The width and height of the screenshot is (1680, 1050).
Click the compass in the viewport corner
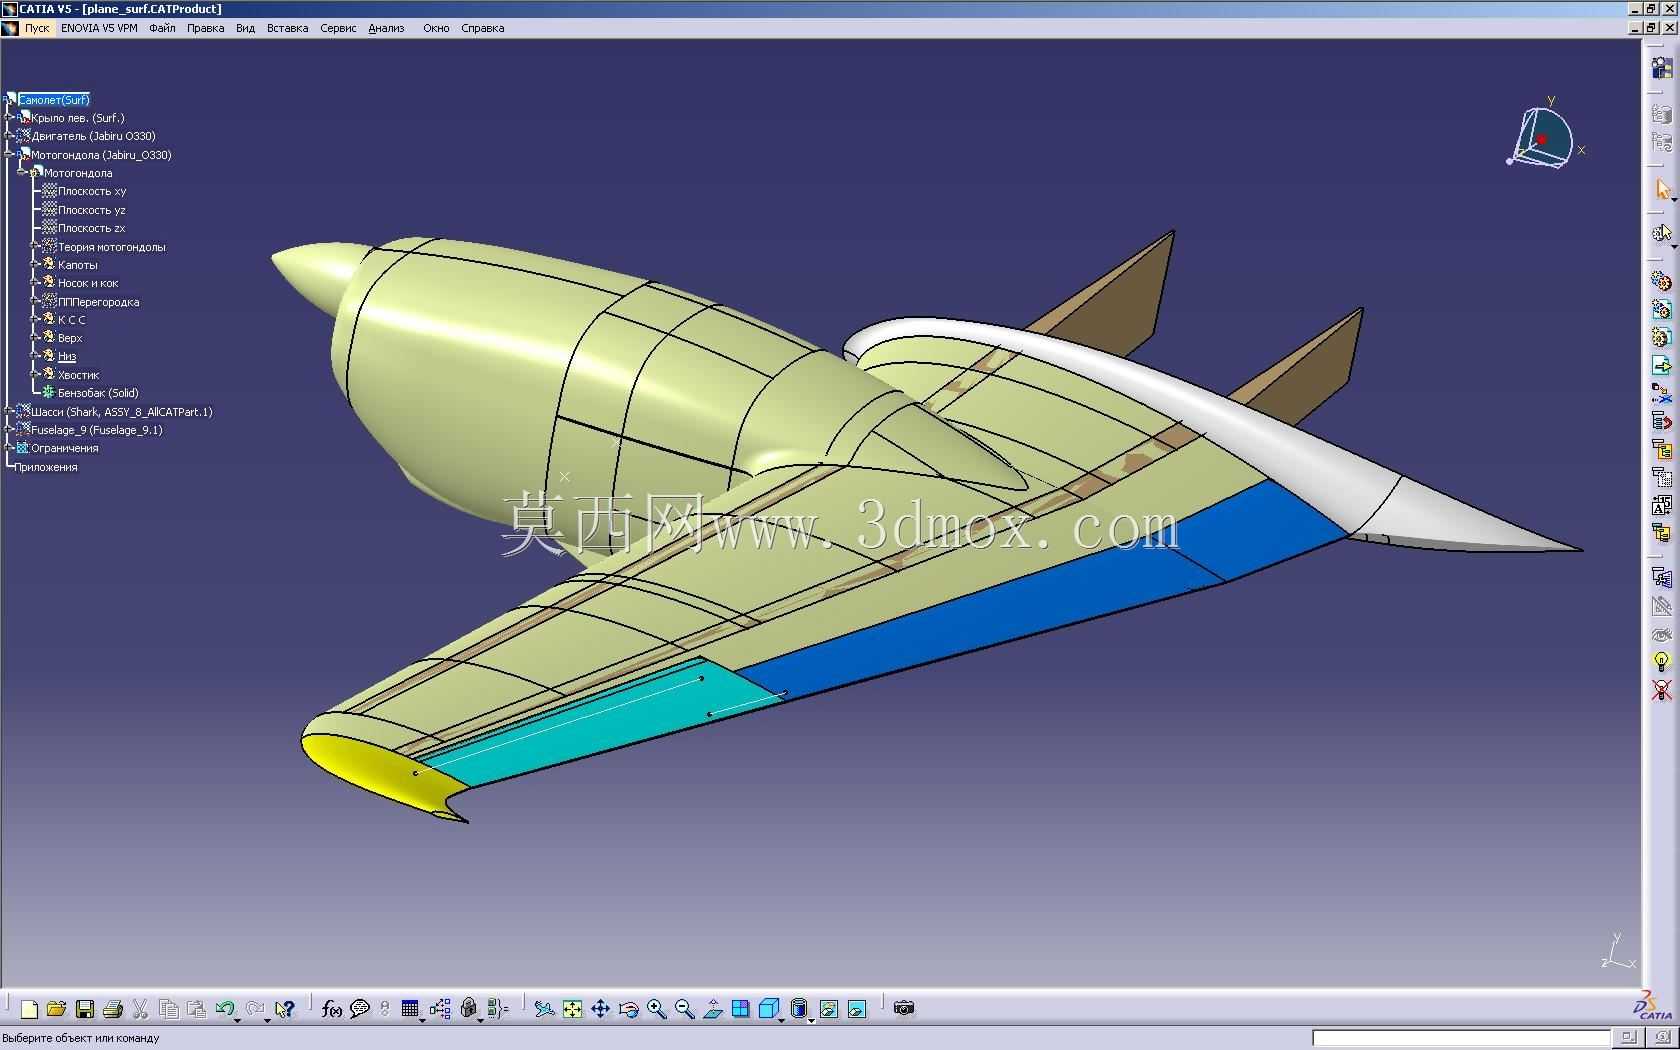point(1545,135)
